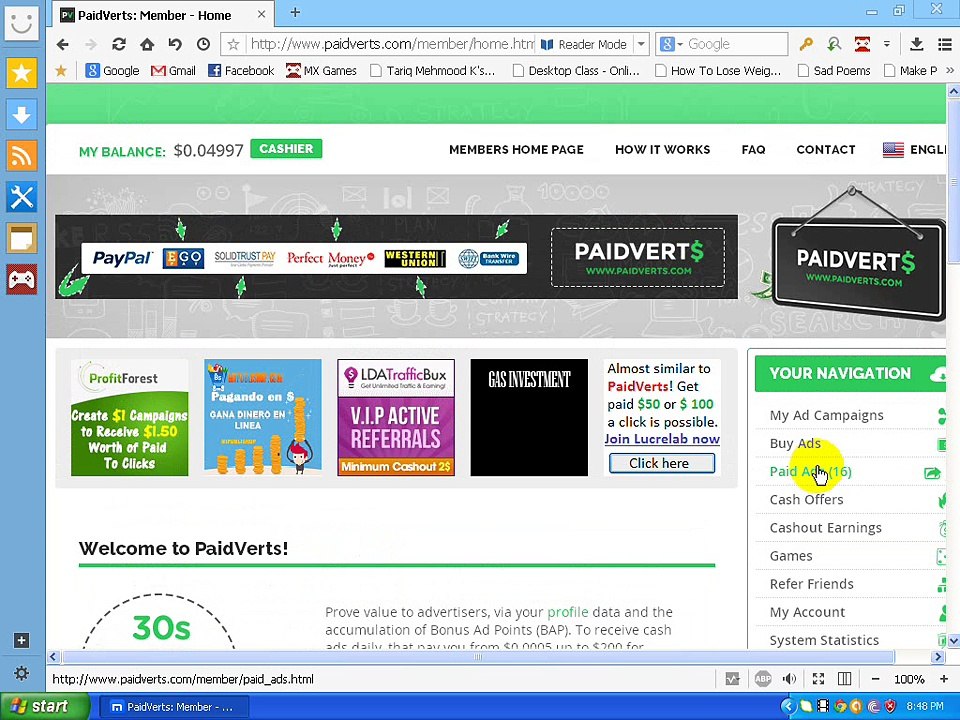This screenshot has height=720, width=960.
Task: Click the Join Lucrelab now link
Action: pos(662,439)
